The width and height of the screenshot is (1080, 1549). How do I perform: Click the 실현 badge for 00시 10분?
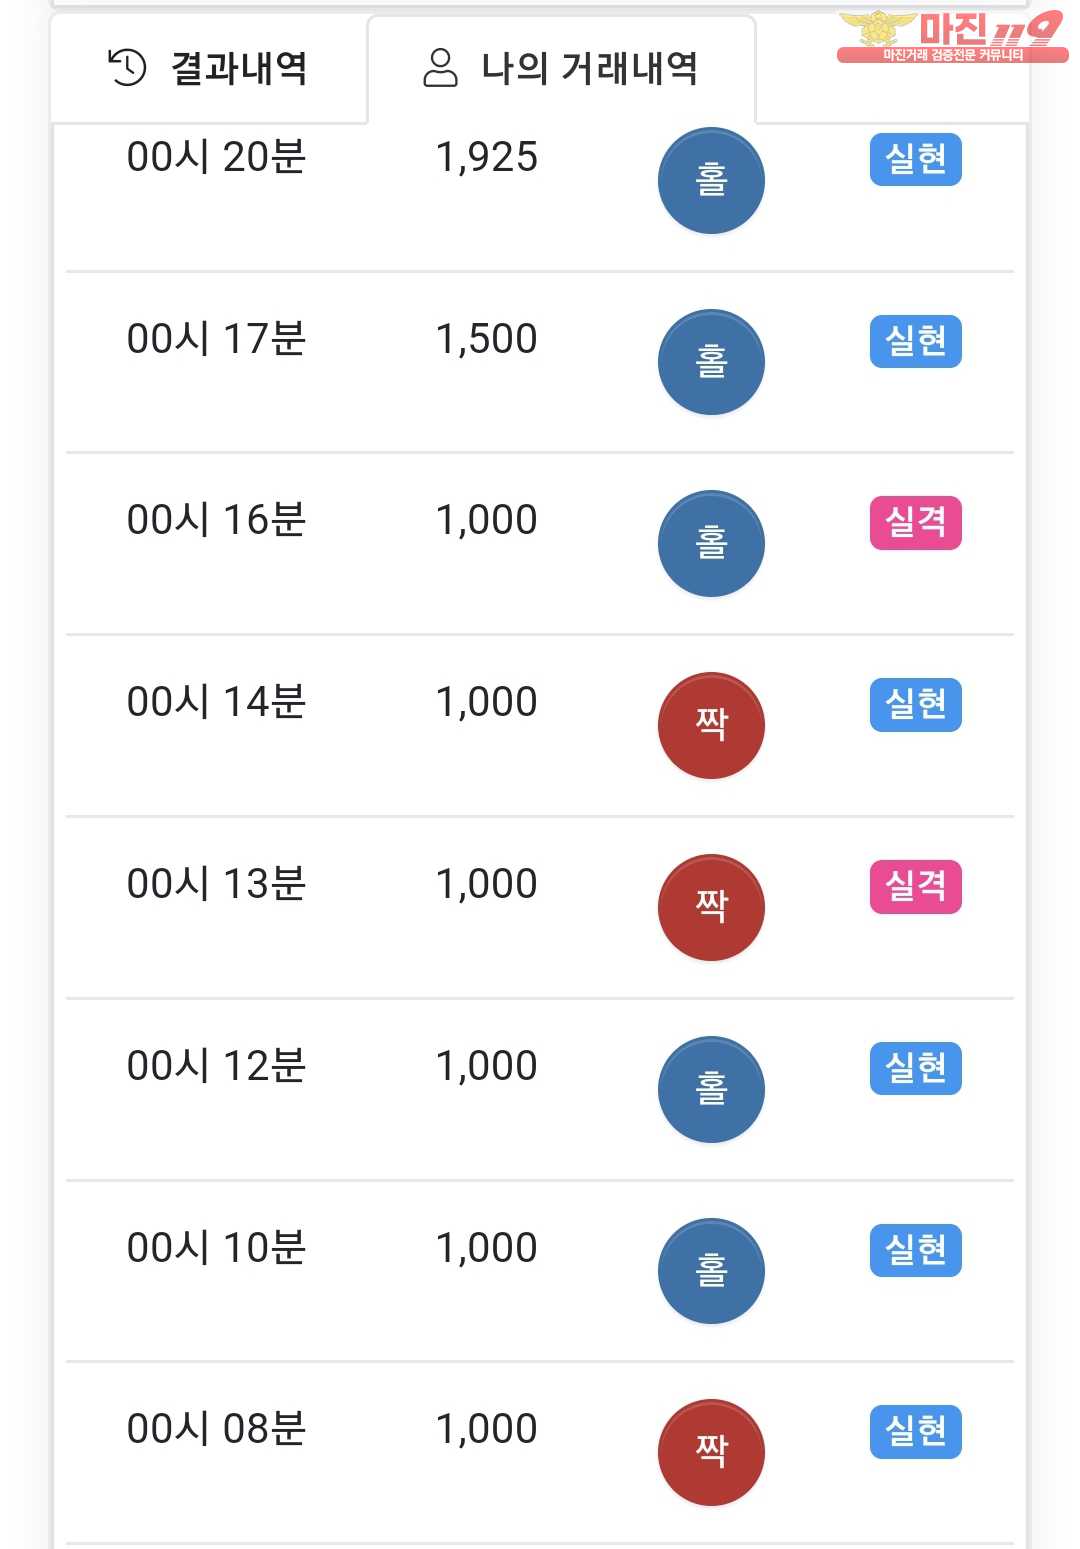click(915, 1250)
